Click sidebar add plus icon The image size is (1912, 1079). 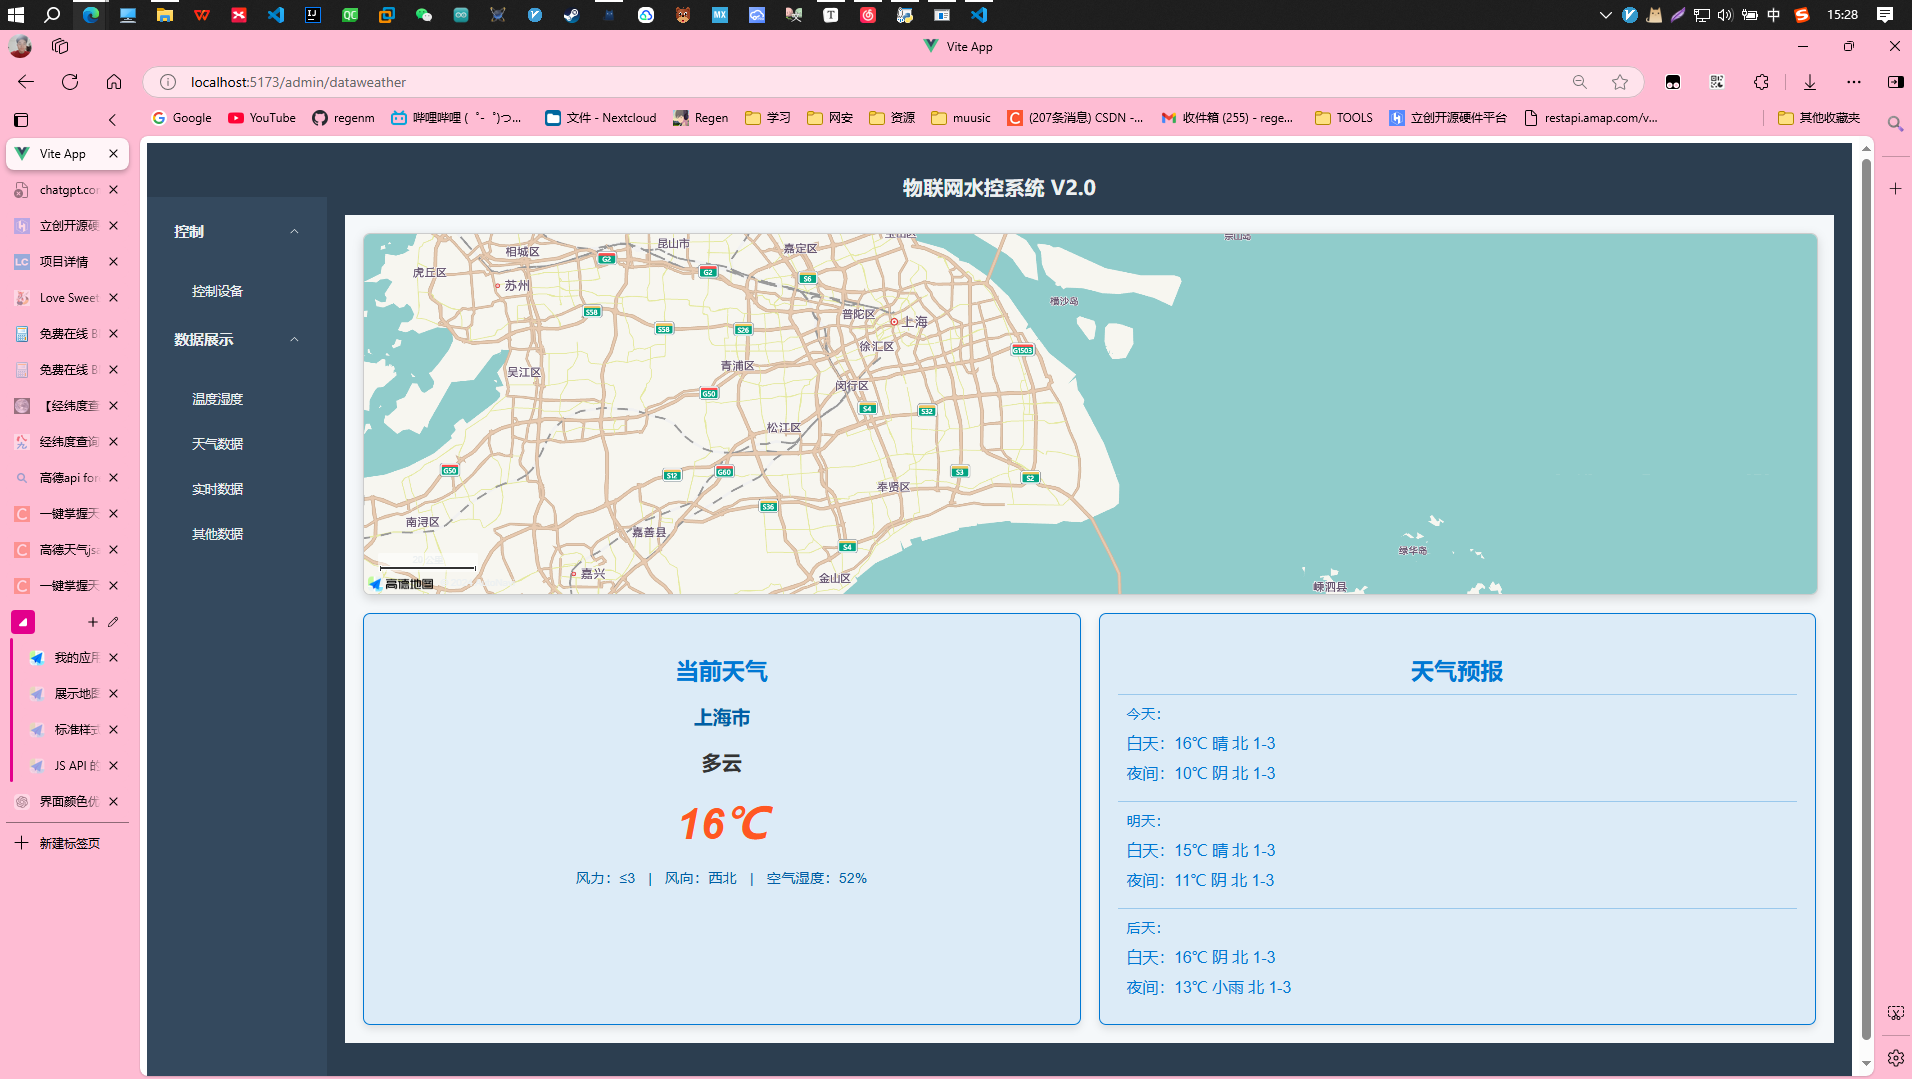pyautogui.click(x=1895, y=188)
